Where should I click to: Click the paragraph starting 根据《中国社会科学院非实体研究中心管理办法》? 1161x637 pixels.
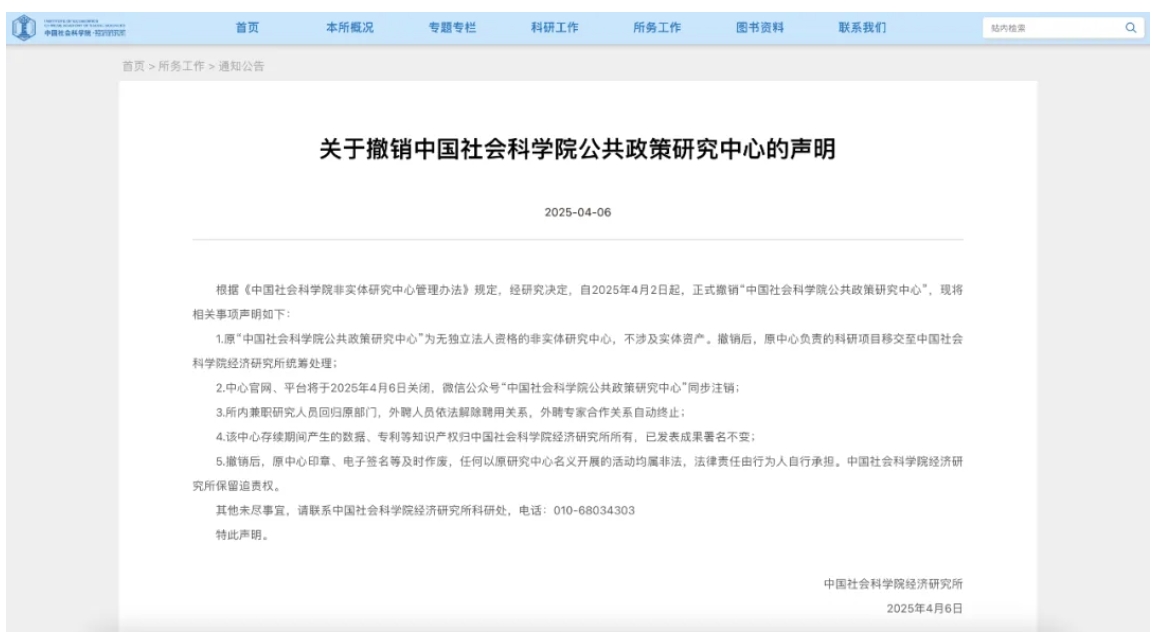(x=578, y=302)
